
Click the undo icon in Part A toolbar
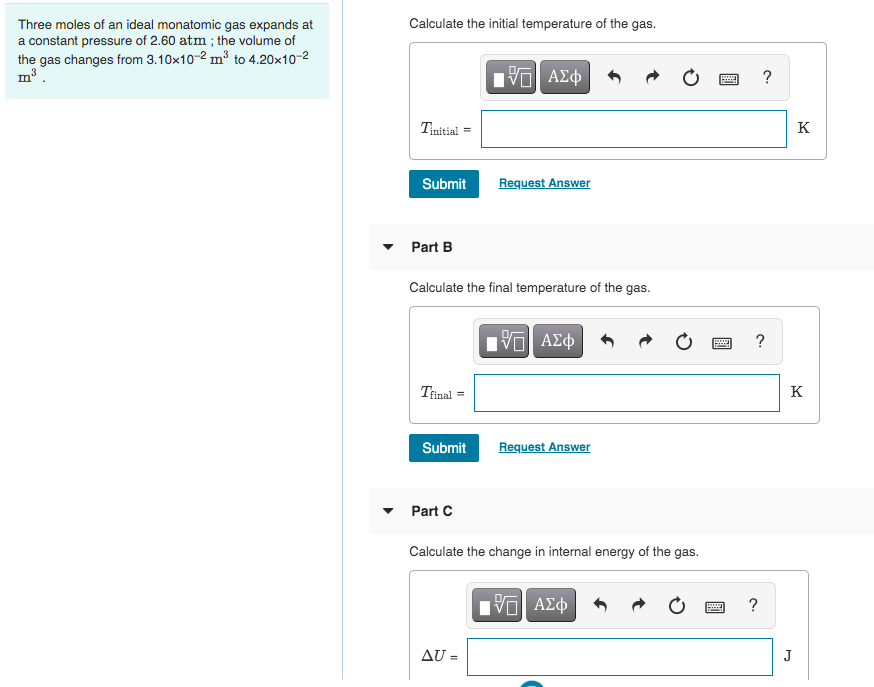(613, 77)
